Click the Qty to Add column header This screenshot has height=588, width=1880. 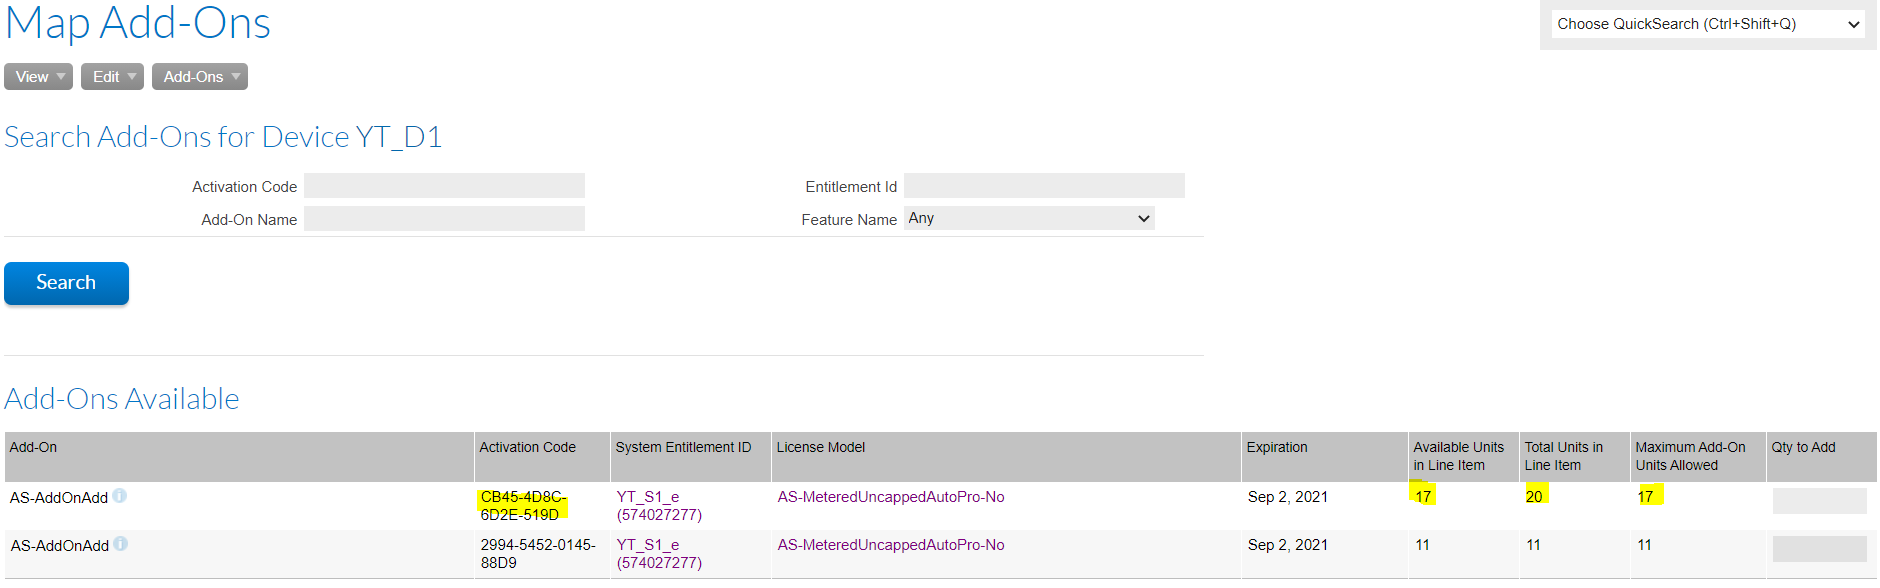click(1821, 457)
